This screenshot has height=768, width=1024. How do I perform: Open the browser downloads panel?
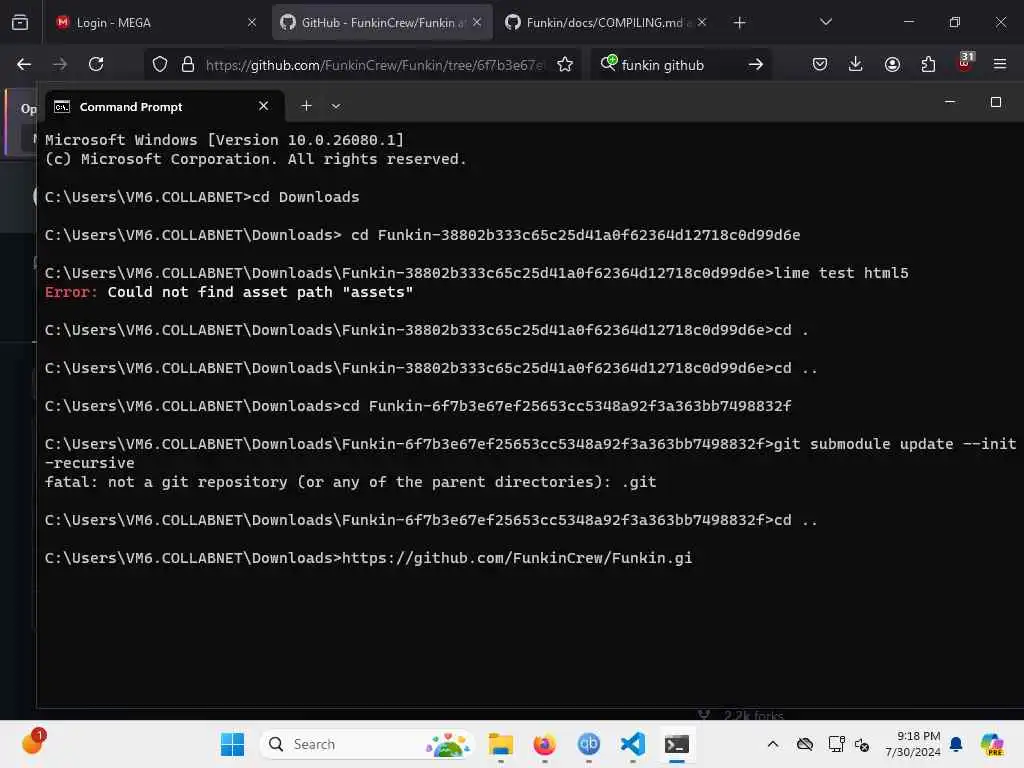[x=856, y=64]
